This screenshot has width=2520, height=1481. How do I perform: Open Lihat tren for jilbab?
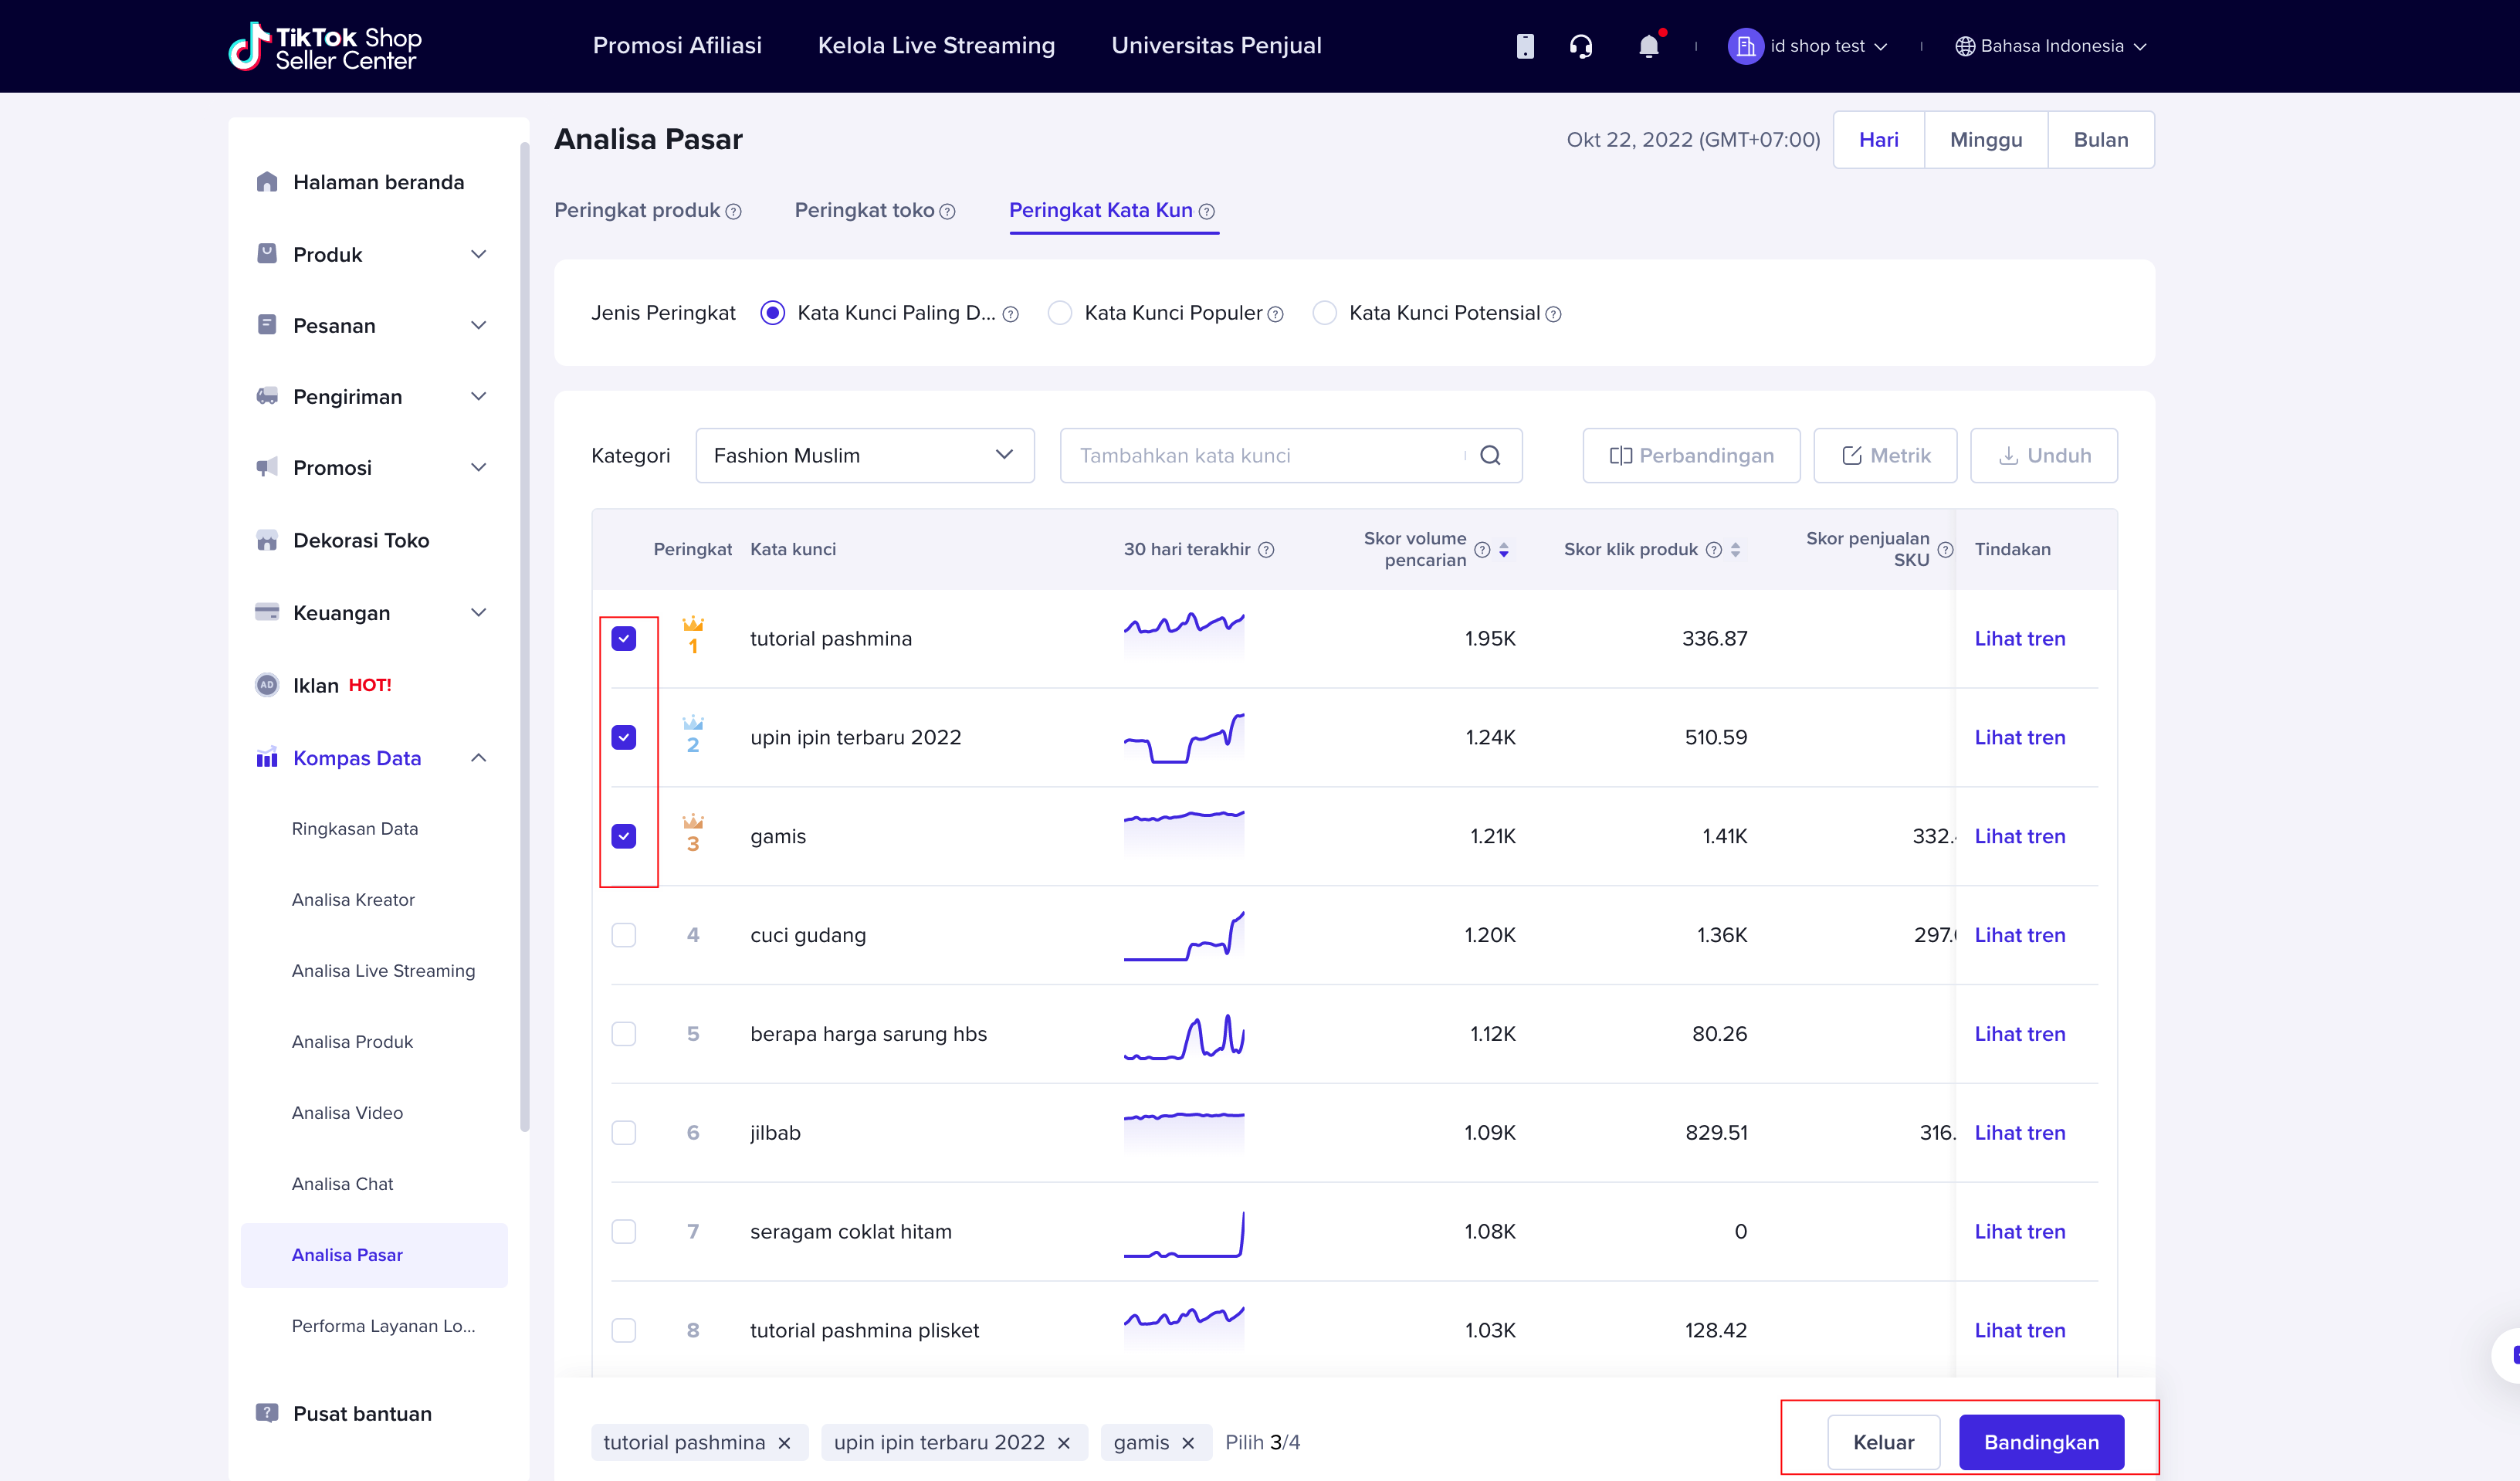pos(2020,1133)
